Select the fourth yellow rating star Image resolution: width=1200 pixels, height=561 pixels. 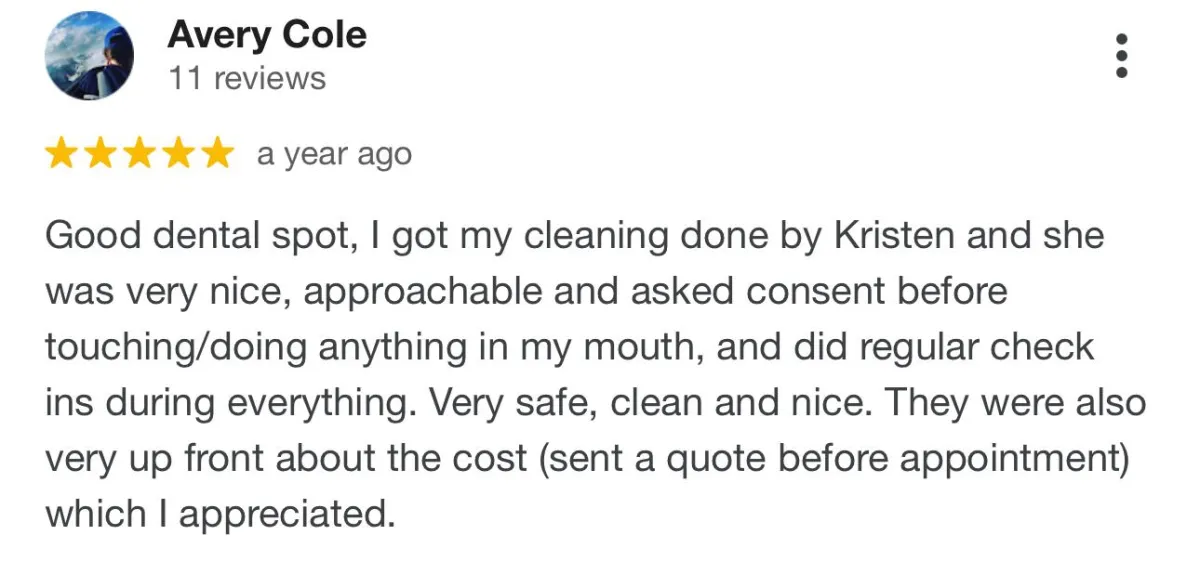(176, 154)
